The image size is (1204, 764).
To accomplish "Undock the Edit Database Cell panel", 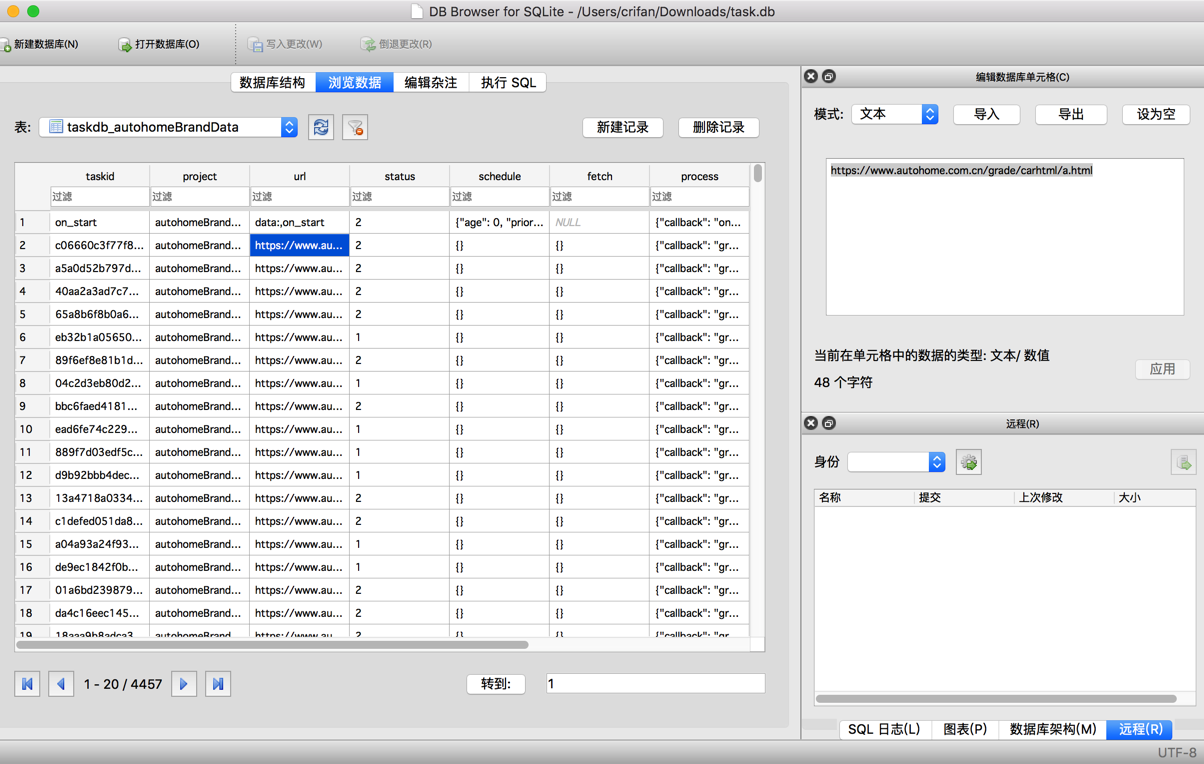I will pos(829,77).
